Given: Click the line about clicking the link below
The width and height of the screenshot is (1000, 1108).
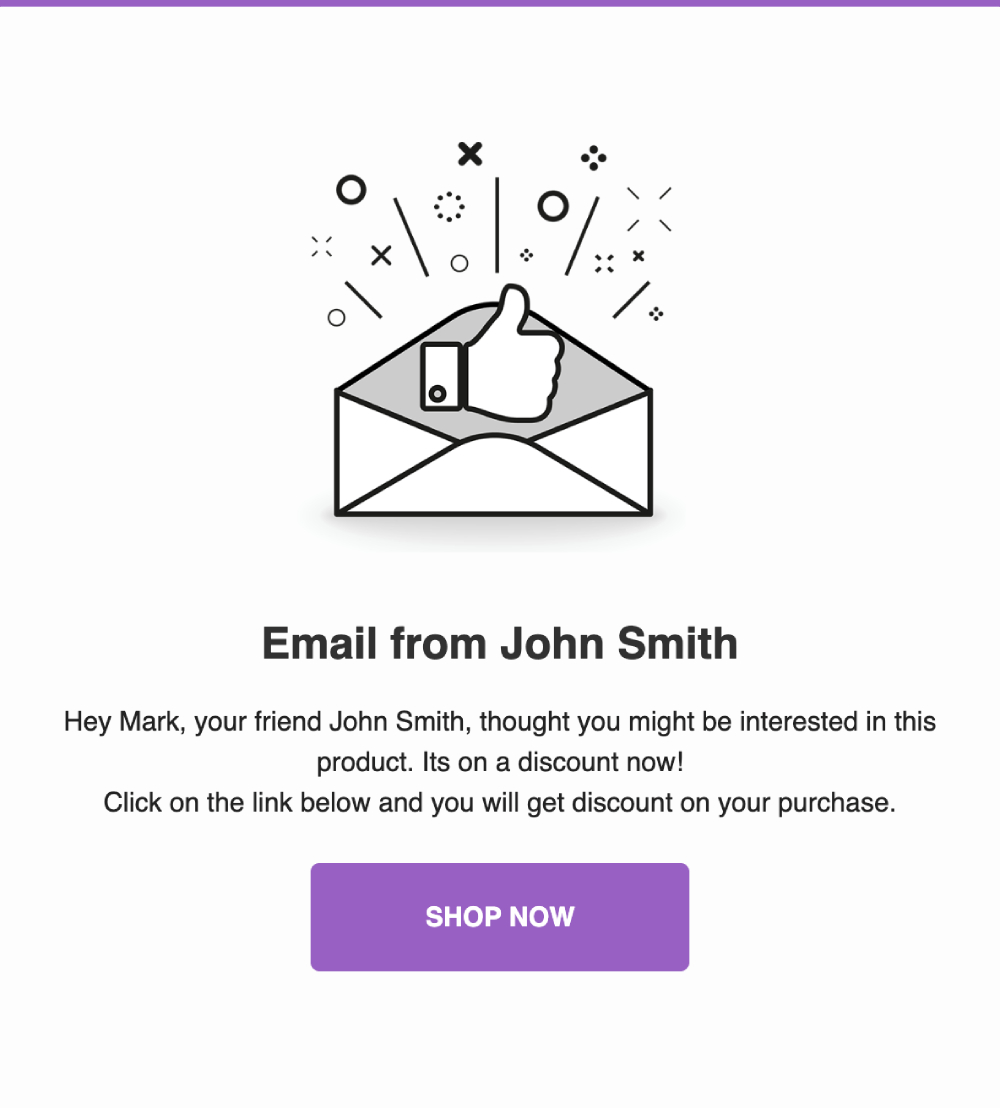Looking at the screenshot, I should click(499, 802).
